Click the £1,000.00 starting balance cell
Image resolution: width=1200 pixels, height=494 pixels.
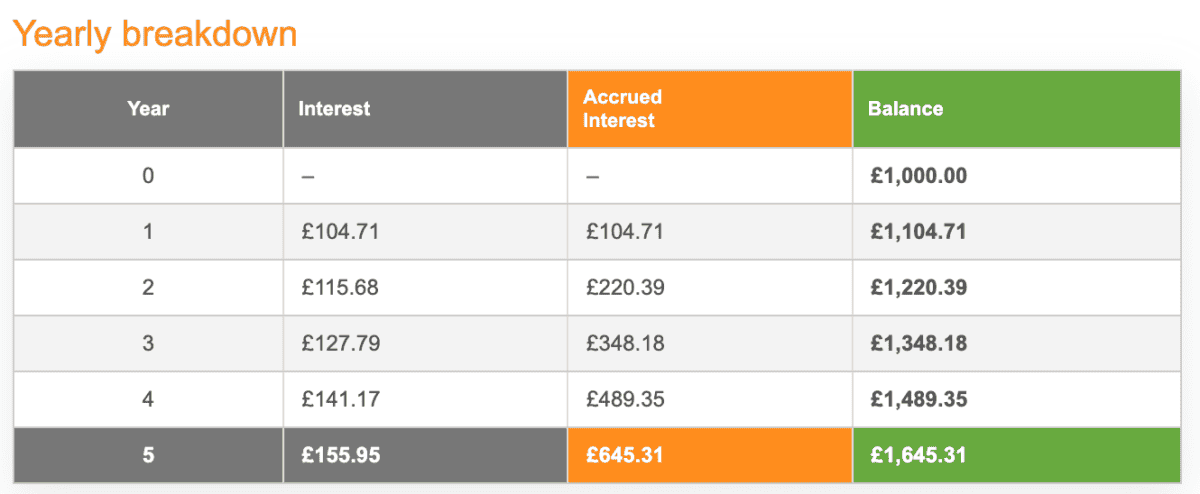click(918, 176)
